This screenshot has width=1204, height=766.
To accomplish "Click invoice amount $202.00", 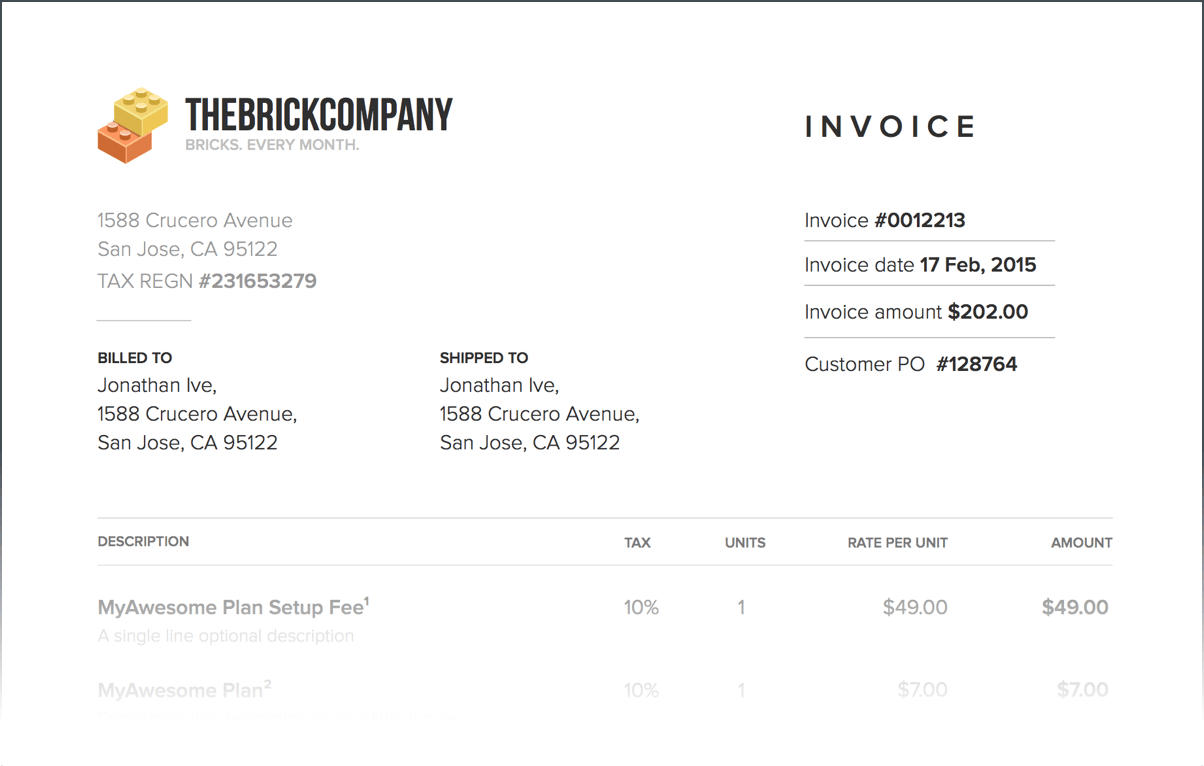I will pos(987,312).
